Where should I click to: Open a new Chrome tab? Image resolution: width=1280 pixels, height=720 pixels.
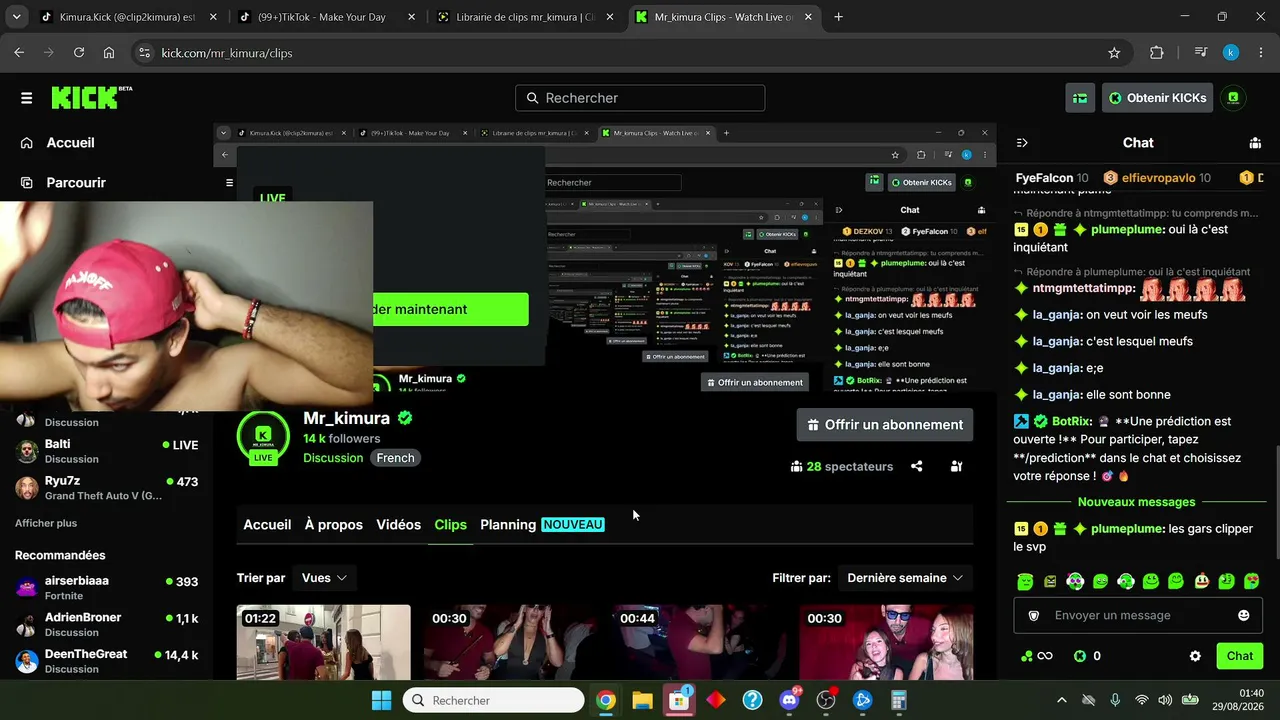[838, 17]
